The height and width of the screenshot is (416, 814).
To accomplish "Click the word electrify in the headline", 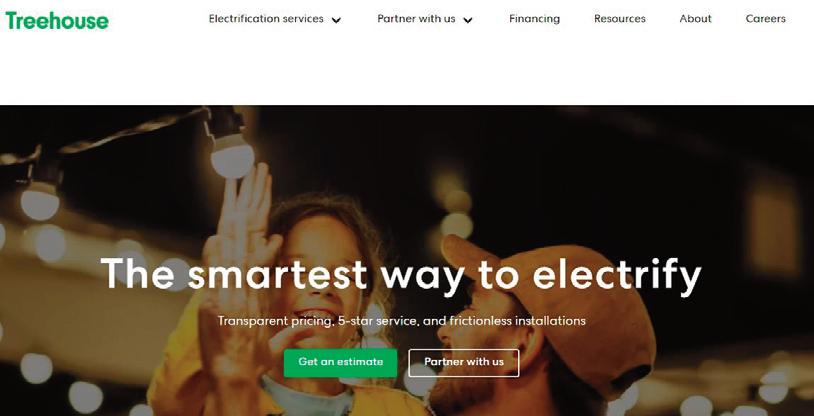I will (617, 274).
